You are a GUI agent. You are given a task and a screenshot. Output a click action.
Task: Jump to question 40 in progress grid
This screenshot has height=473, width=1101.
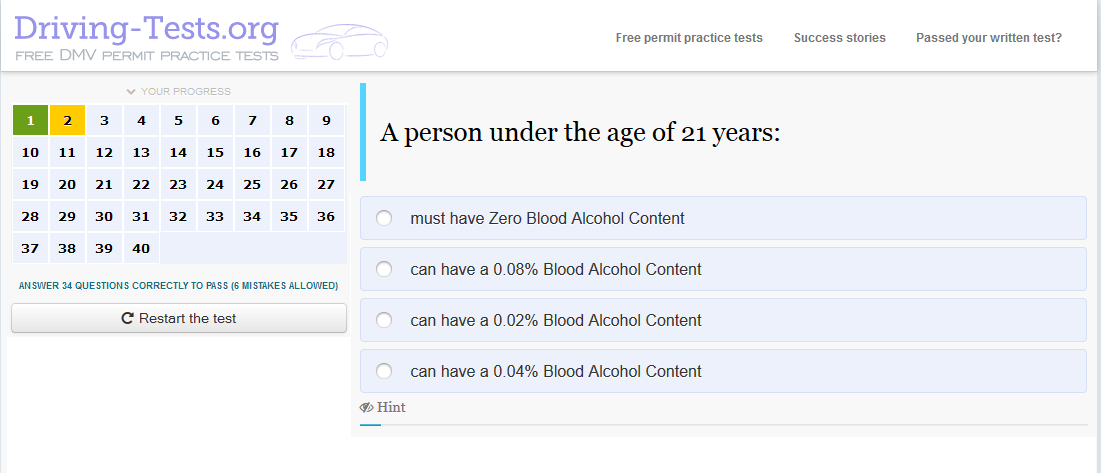[141, 248]
